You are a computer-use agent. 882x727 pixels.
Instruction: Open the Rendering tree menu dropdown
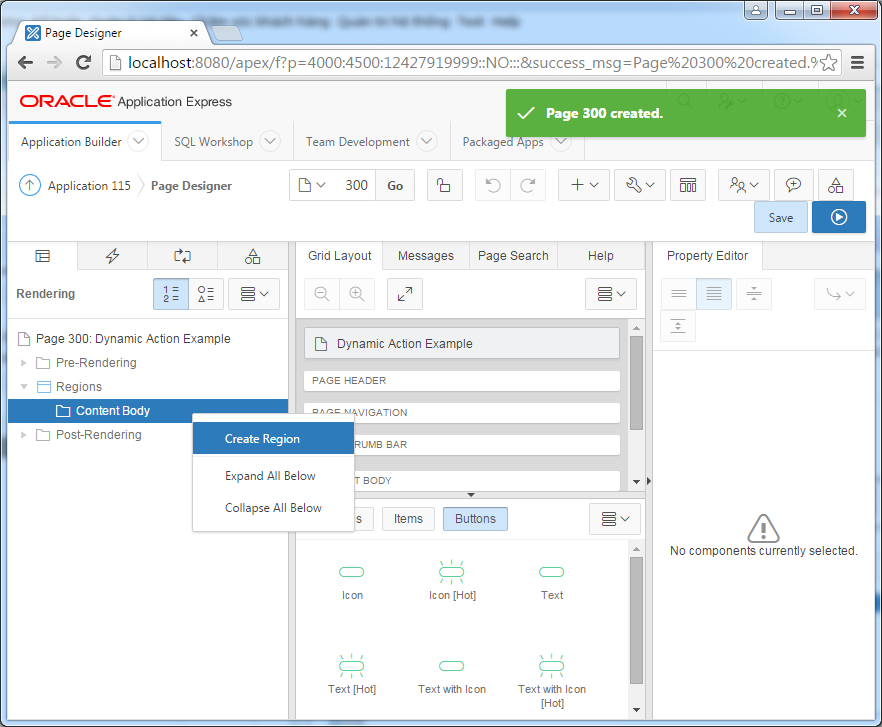254,294
